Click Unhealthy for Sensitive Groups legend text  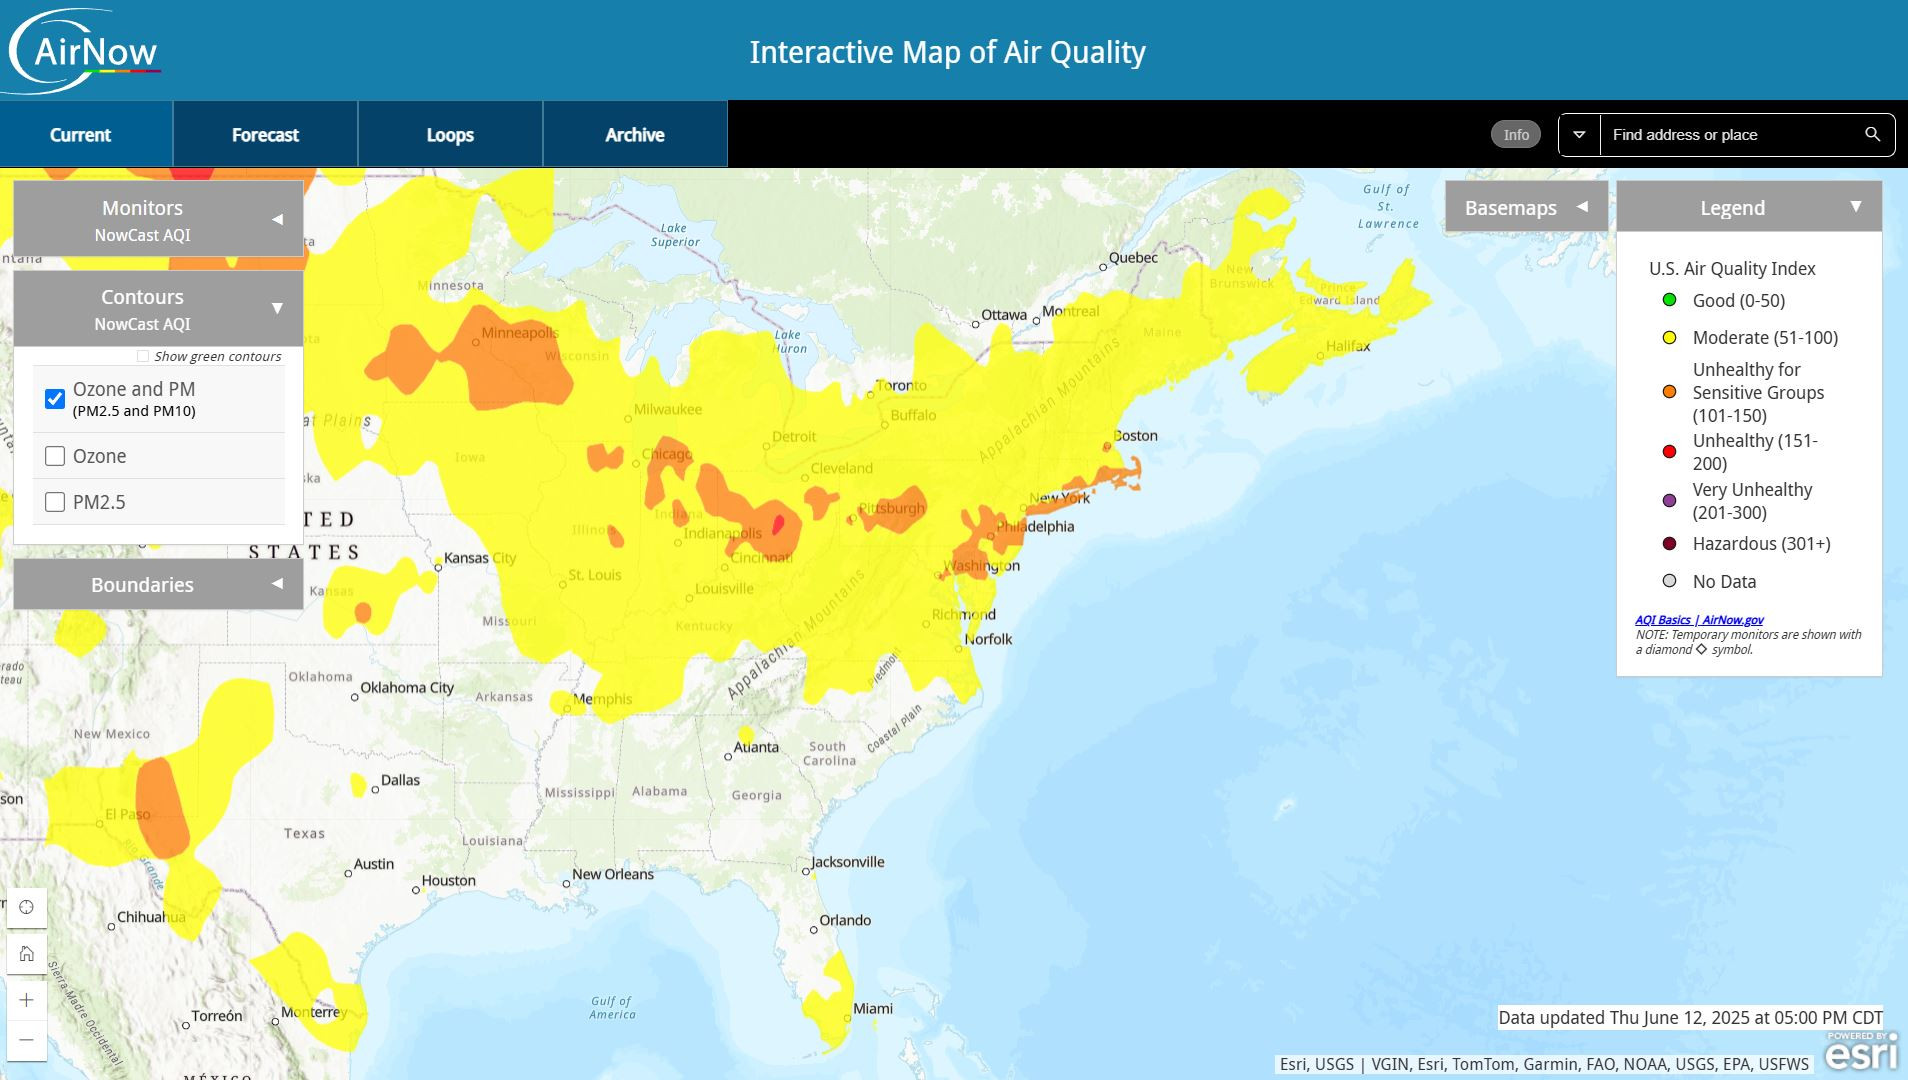tap(1758, 392)
